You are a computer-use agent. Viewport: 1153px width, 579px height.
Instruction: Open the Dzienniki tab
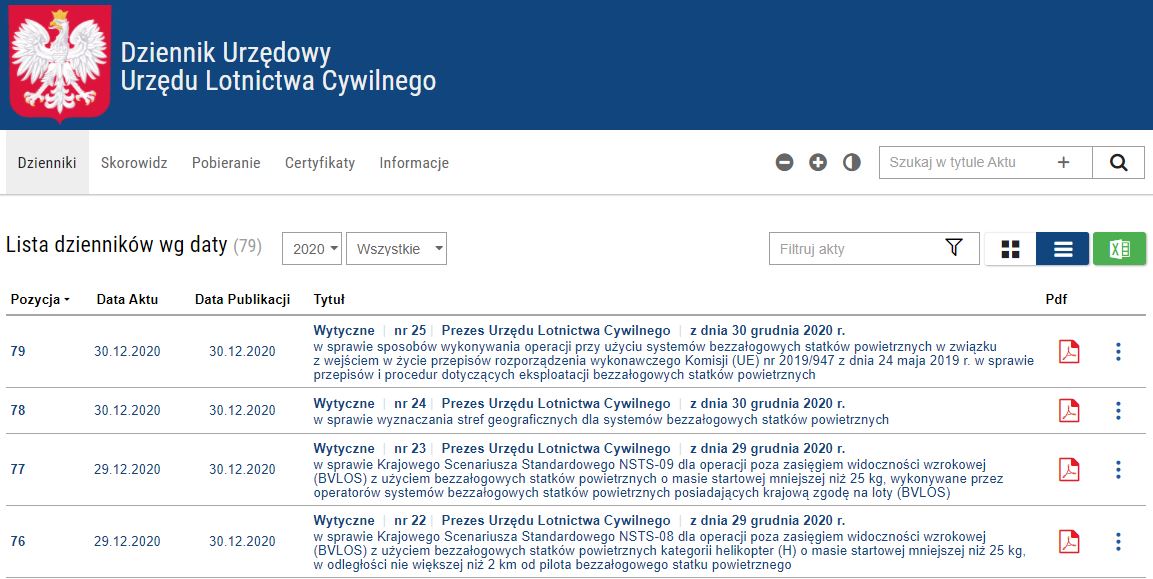coord(47,163)
